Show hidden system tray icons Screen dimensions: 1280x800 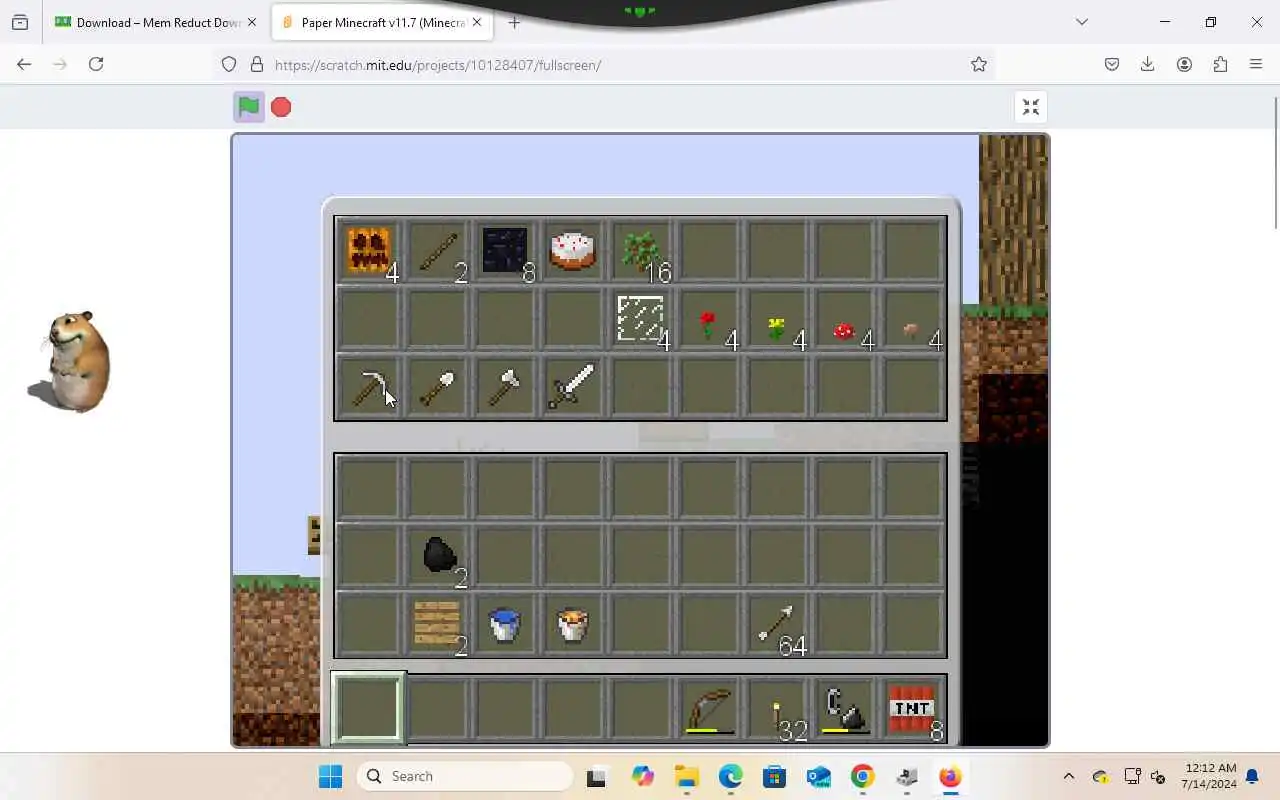tap(1068, 776)
